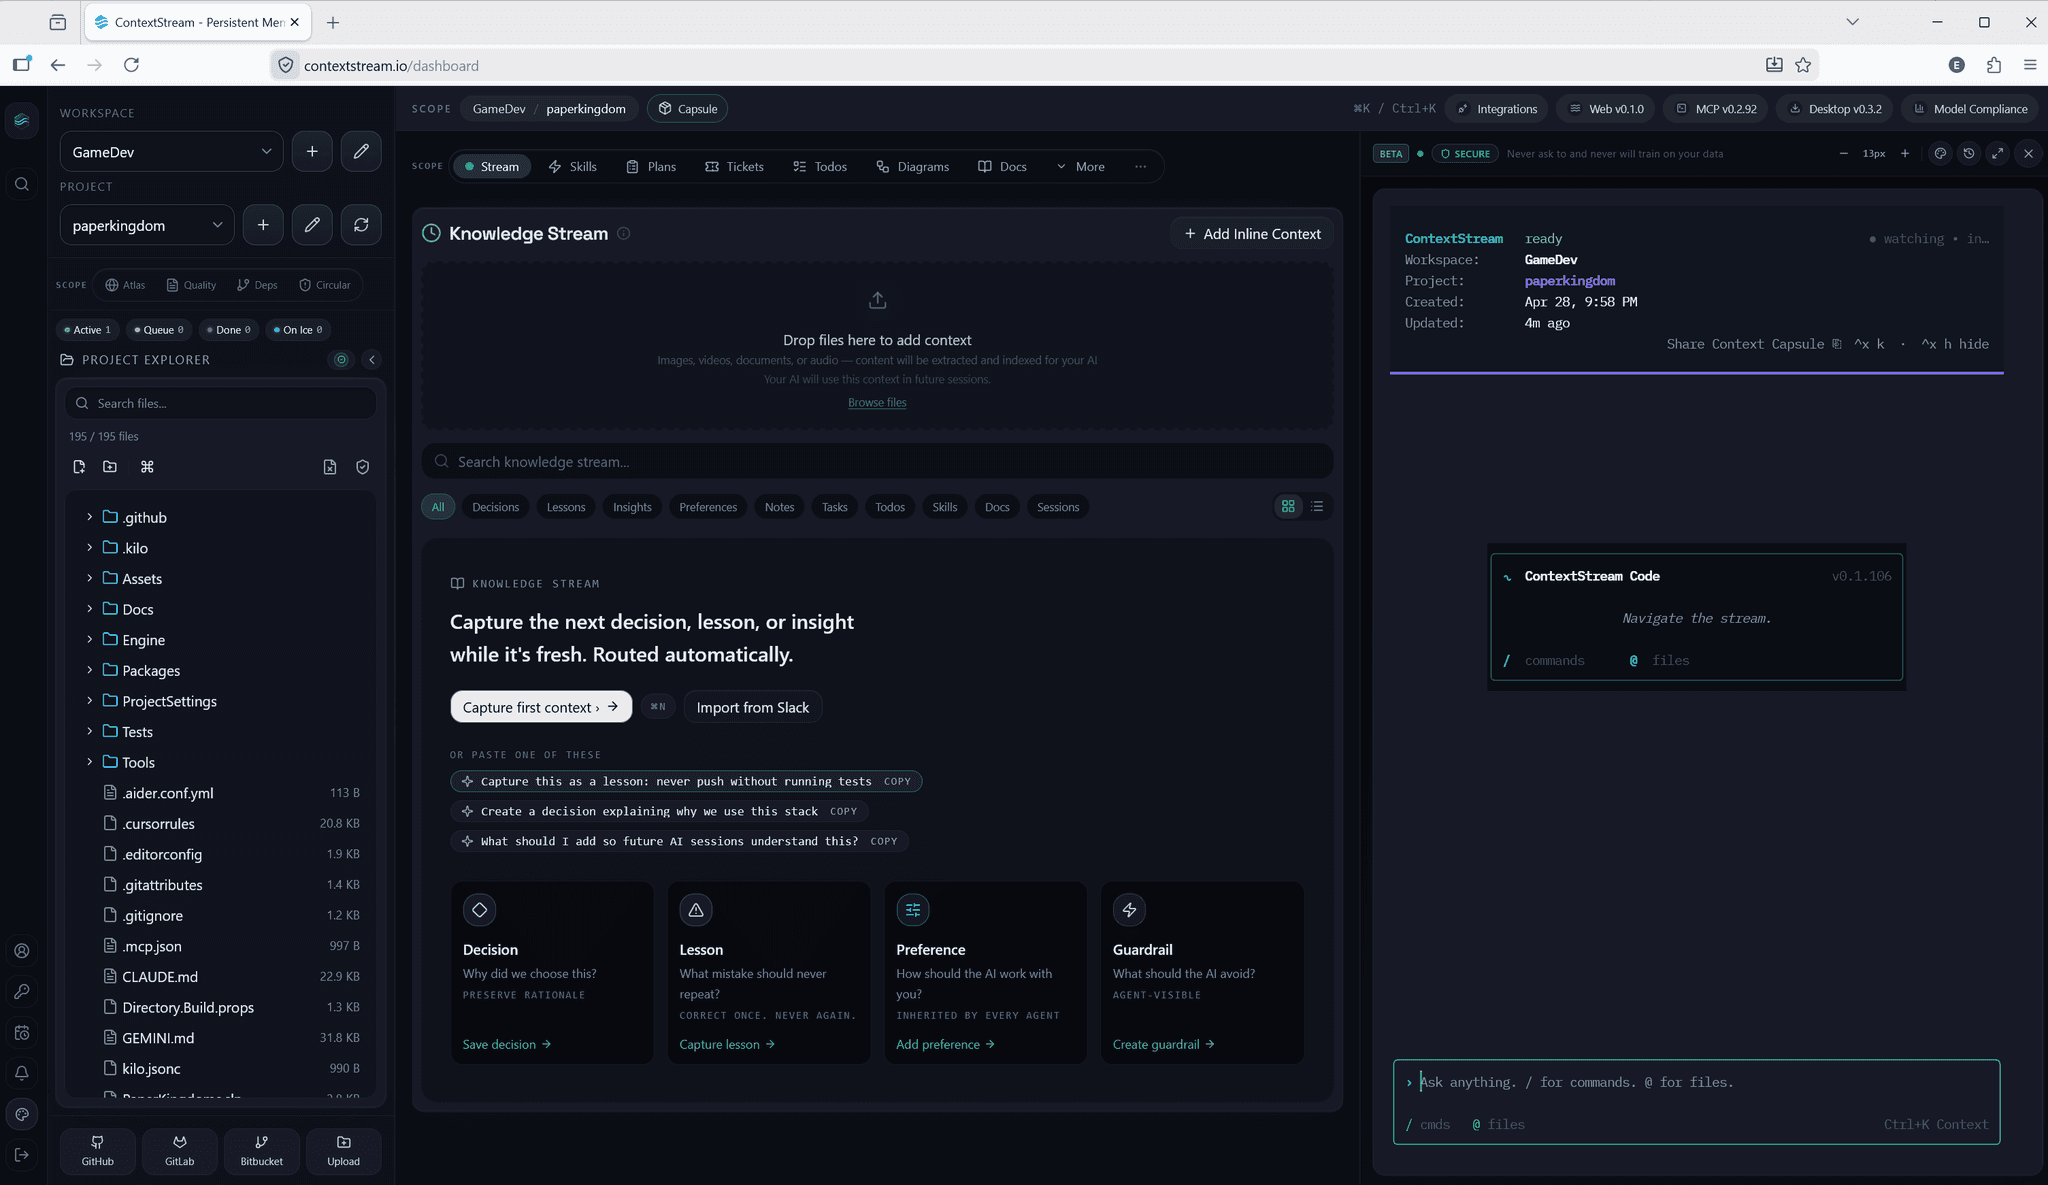The image size is (2048, 1185).
Task: Follow the Browse files link
Action: coord(877,402)
